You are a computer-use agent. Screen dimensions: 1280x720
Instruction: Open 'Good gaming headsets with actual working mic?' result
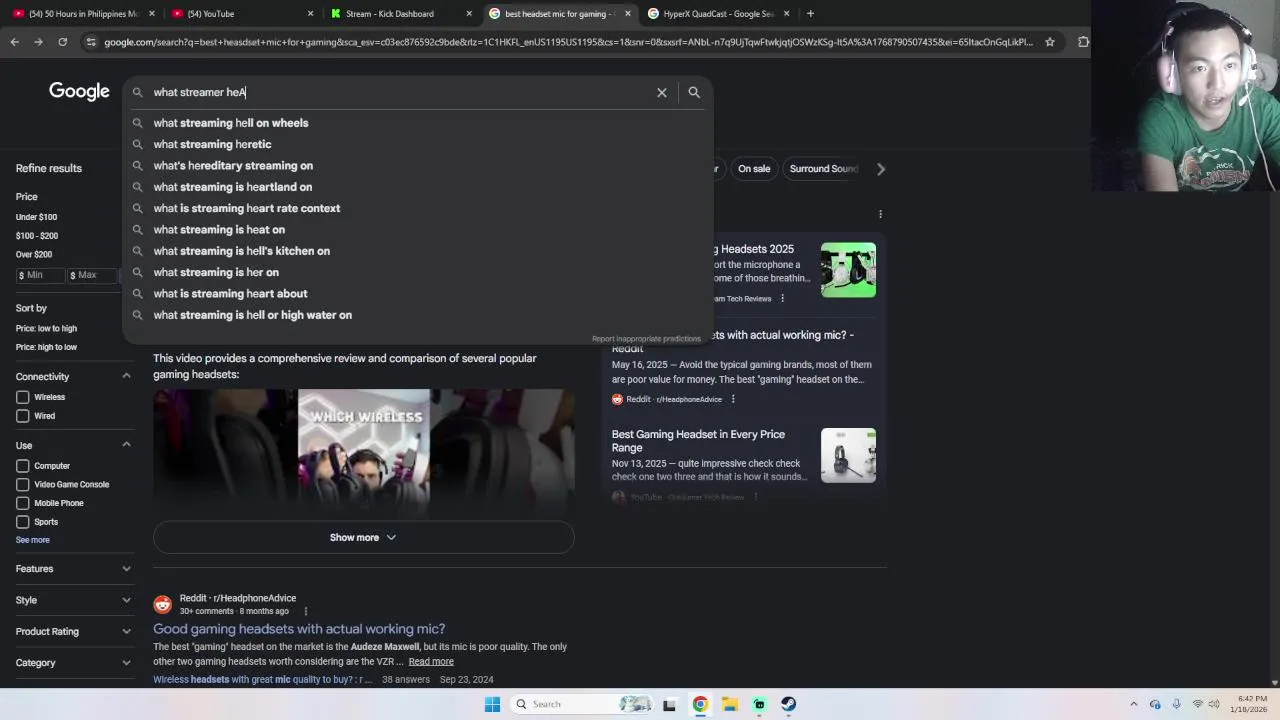click(299, 629)
